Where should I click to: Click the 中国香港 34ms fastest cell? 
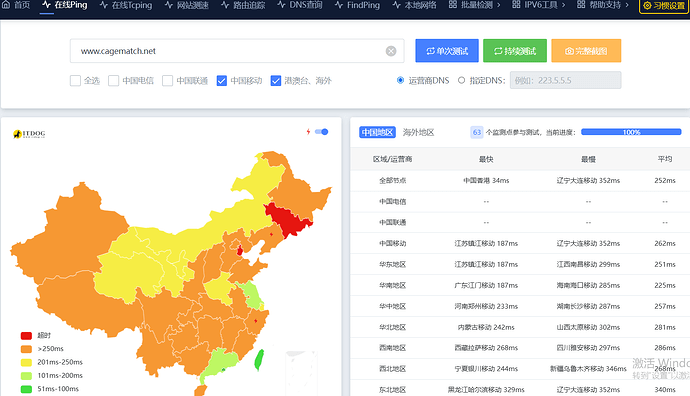pos(486,180)
